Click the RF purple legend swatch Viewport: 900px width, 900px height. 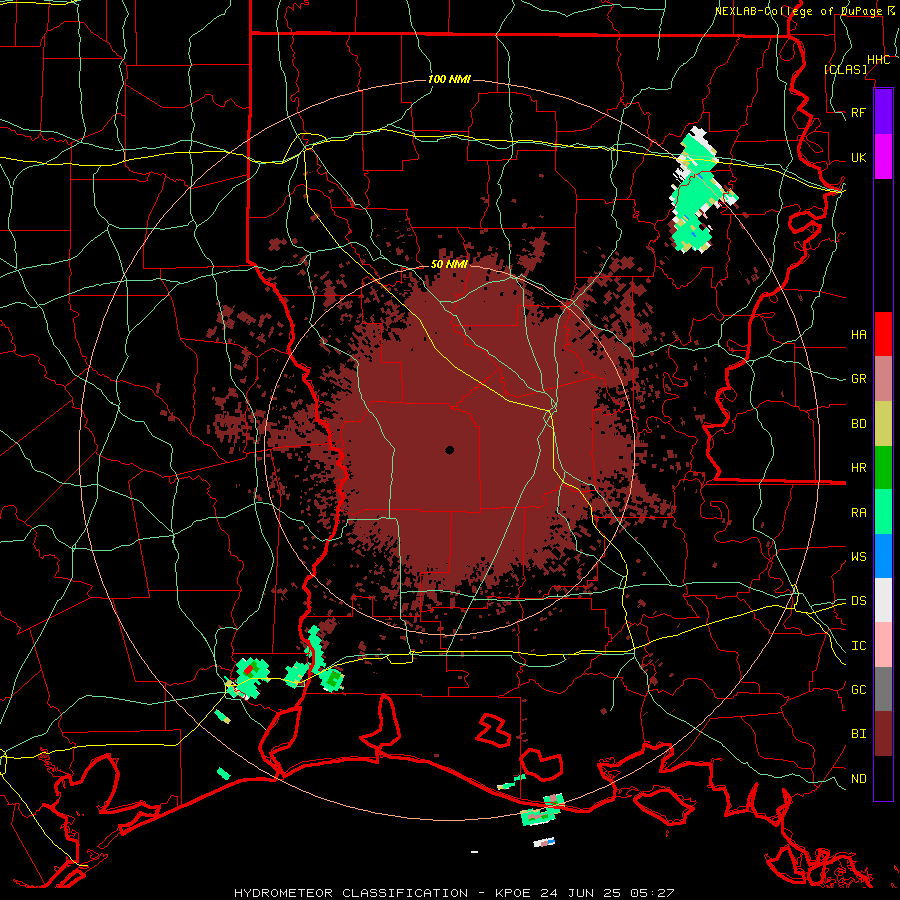[883, 112]
